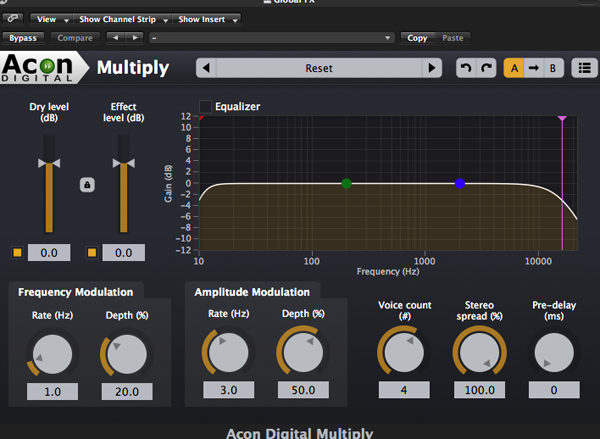Click the redo icon
Screen dimensions: 600x439
486,68
